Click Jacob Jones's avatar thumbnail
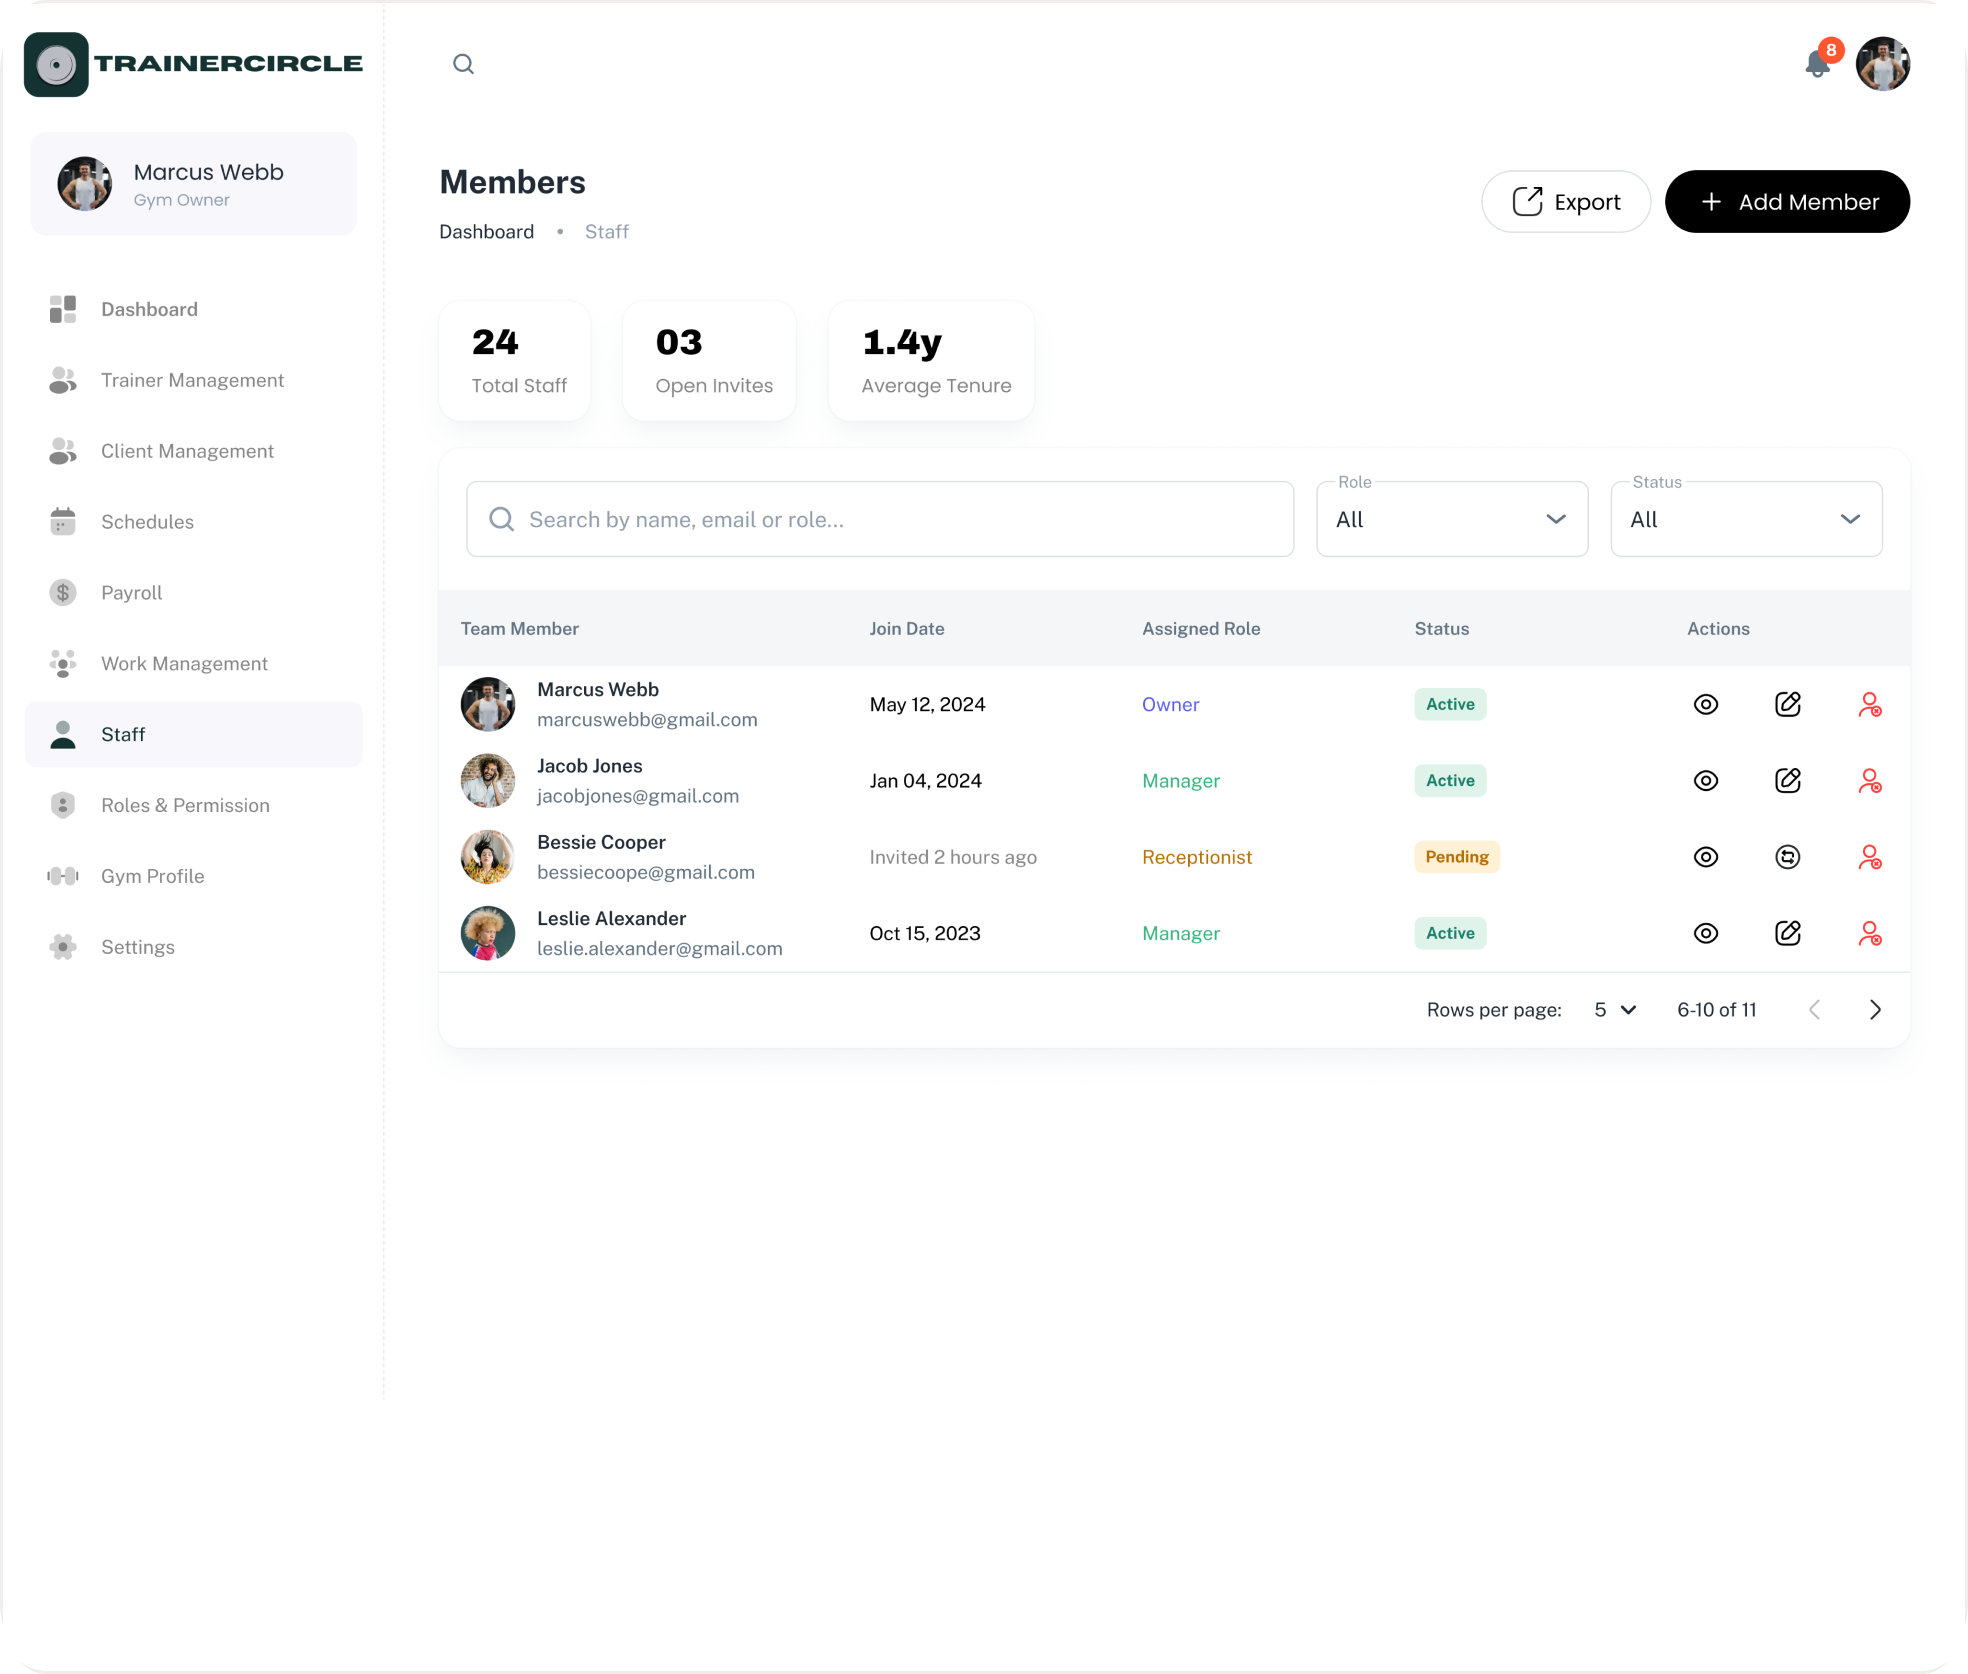 (x=488, y=781)
